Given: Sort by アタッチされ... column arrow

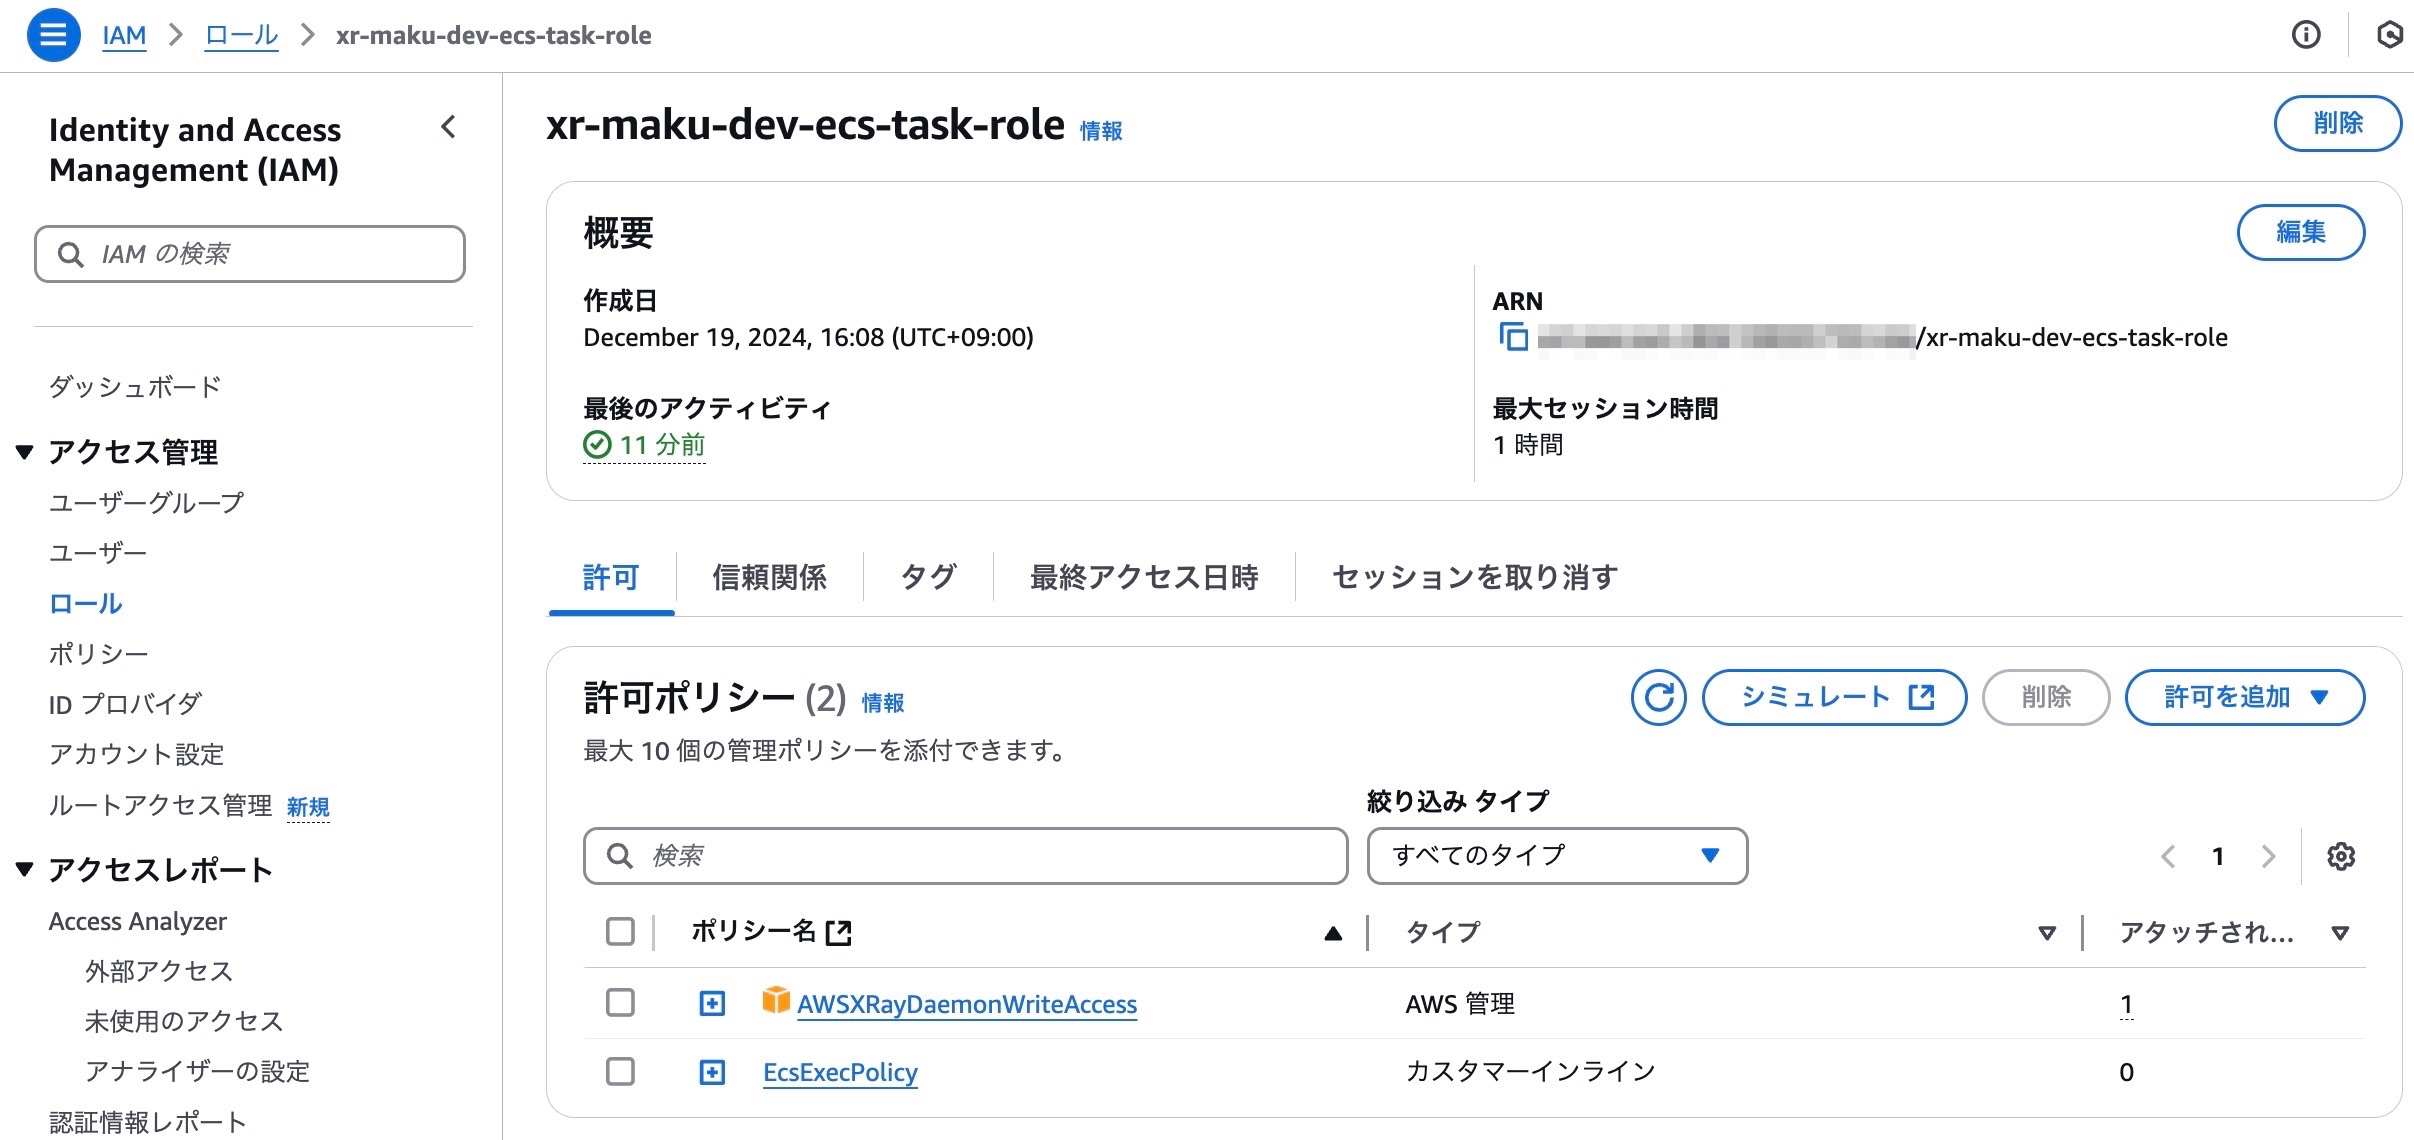Looking at the screenshot, I should 2340,933.
